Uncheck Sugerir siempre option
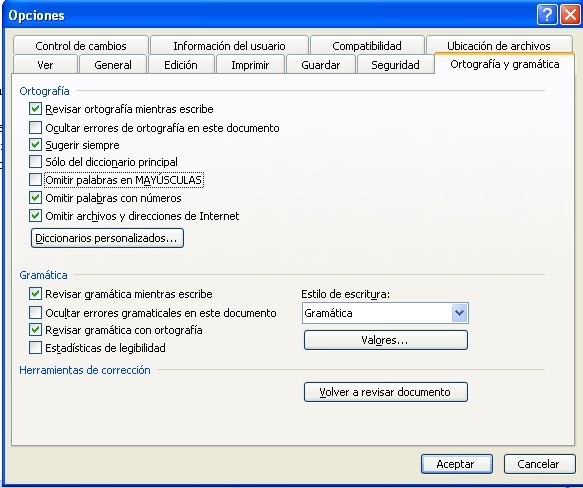 pos(35,144)
